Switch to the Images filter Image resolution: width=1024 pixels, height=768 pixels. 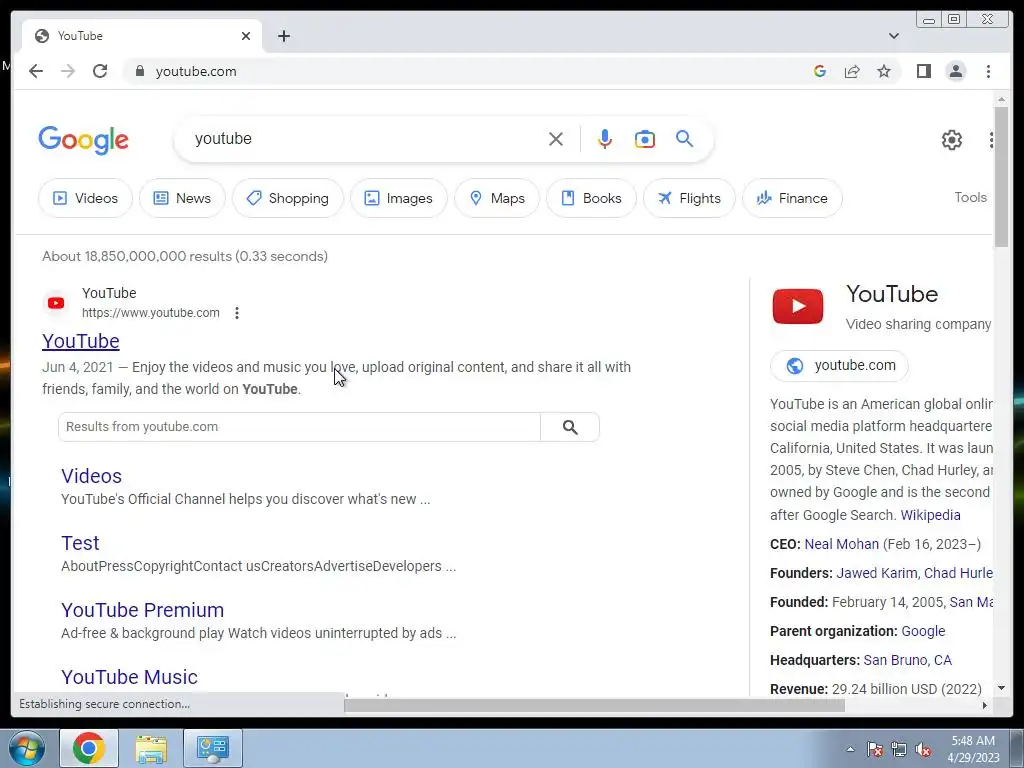coord(398,198)
